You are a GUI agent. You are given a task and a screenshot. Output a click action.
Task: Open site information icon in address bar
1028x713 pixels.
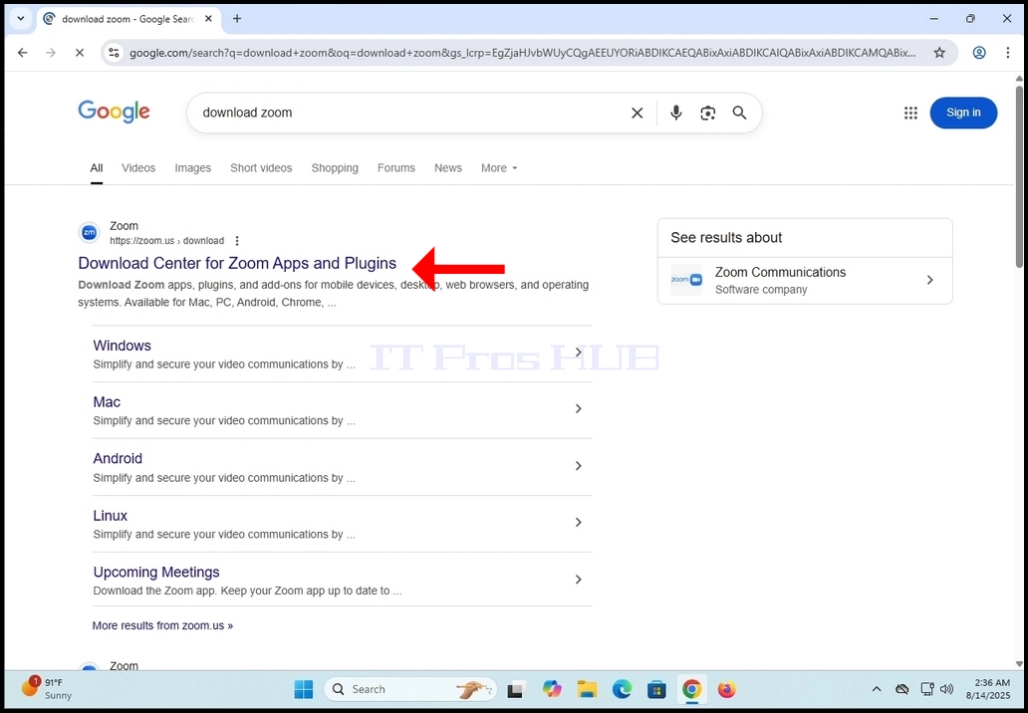click(x=113, y=52)
